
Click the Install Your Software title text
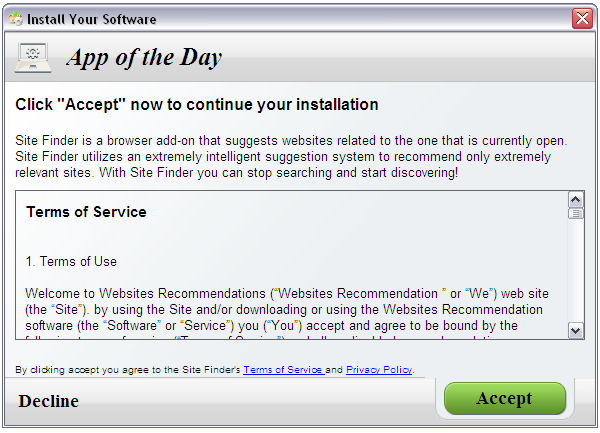coord(91,19)
